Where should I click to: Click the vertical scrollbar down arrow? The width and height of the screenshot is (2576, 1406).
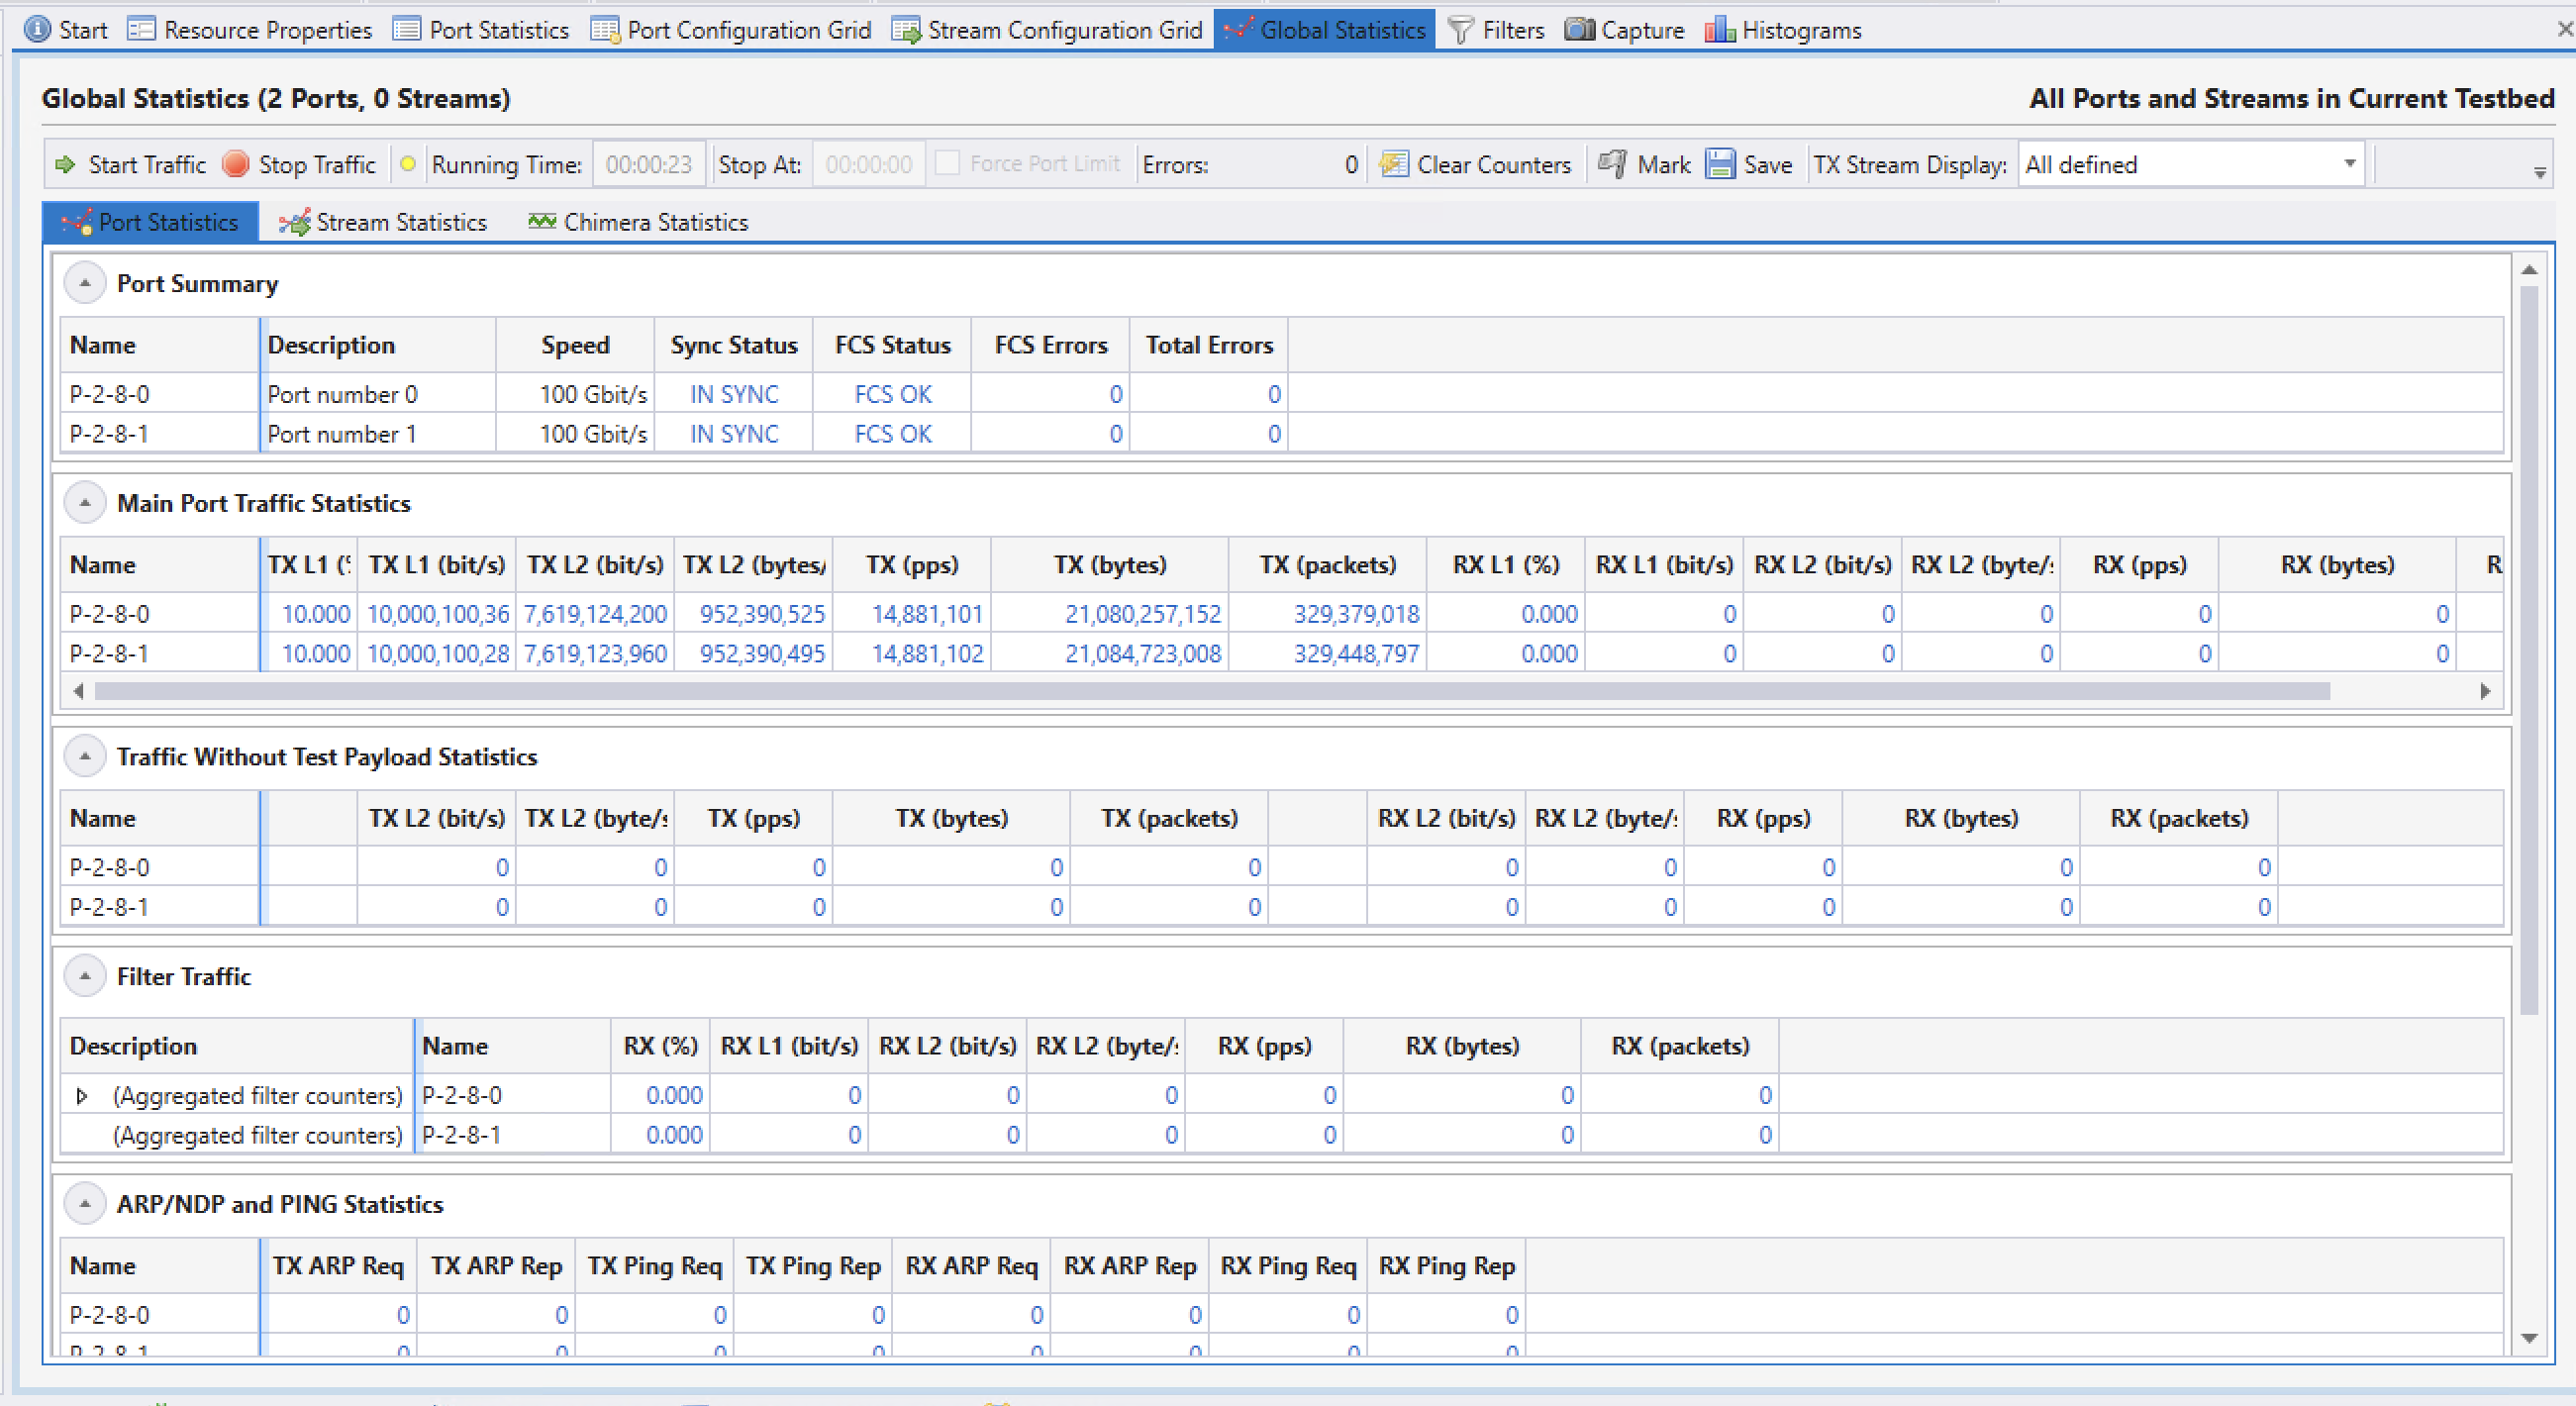tap(2530, 1338)
